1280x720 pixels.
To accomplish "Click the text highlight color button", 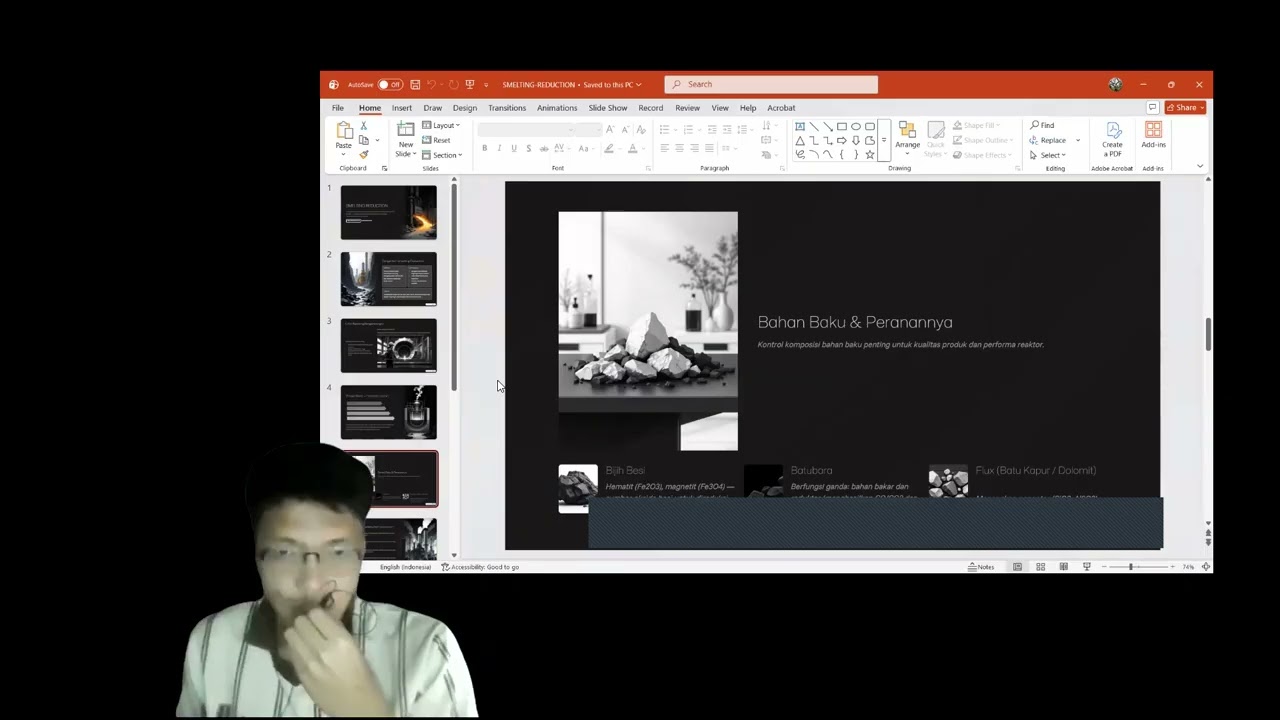I will [609, 148].
